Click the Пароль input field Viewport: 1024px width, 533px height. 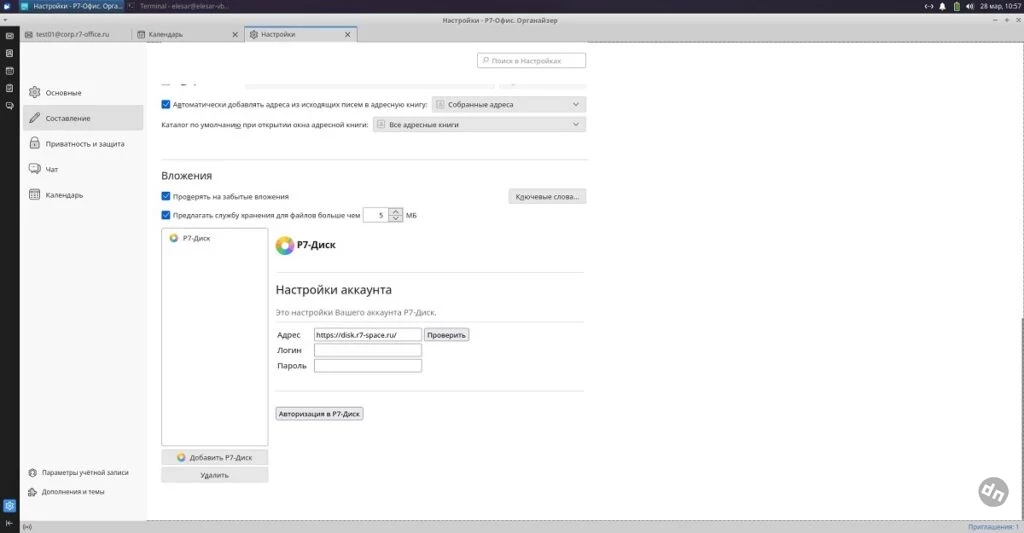click(x=368, y=366)
